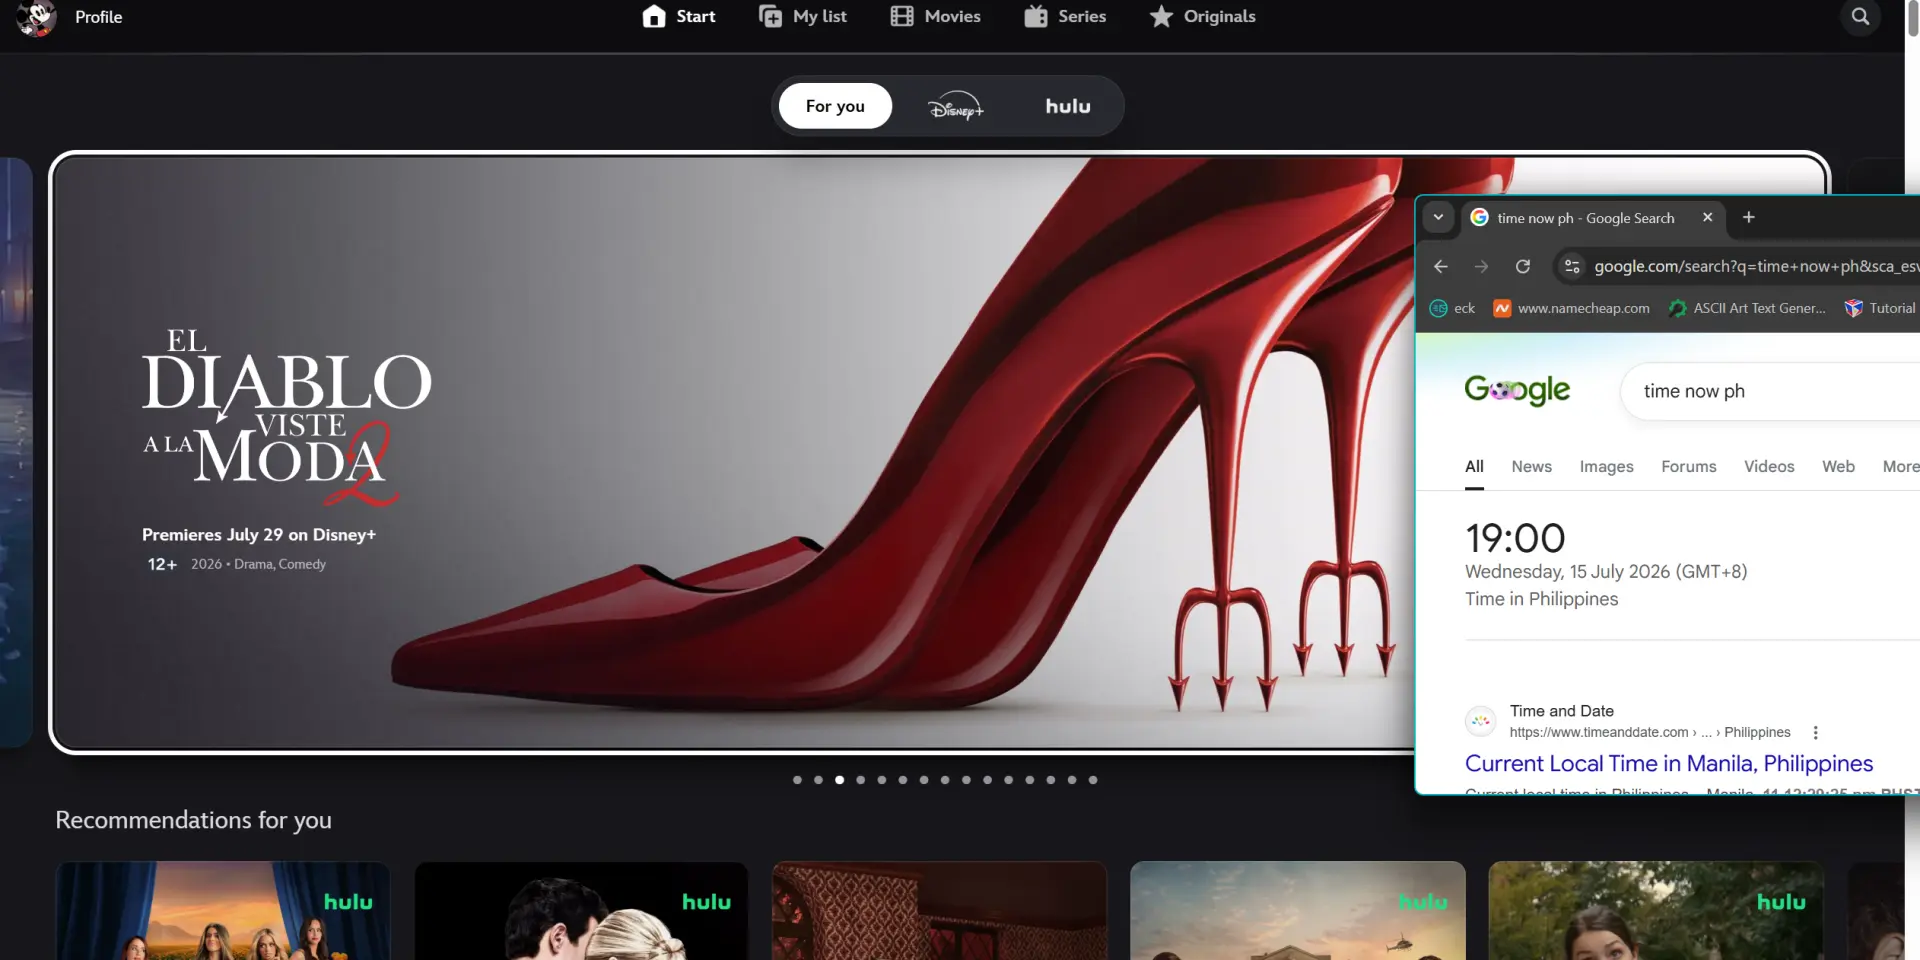The width and height of the screenshot is (1920, 960).
Task: Select the currently active third carousel dot
Action: pos(839,780)
